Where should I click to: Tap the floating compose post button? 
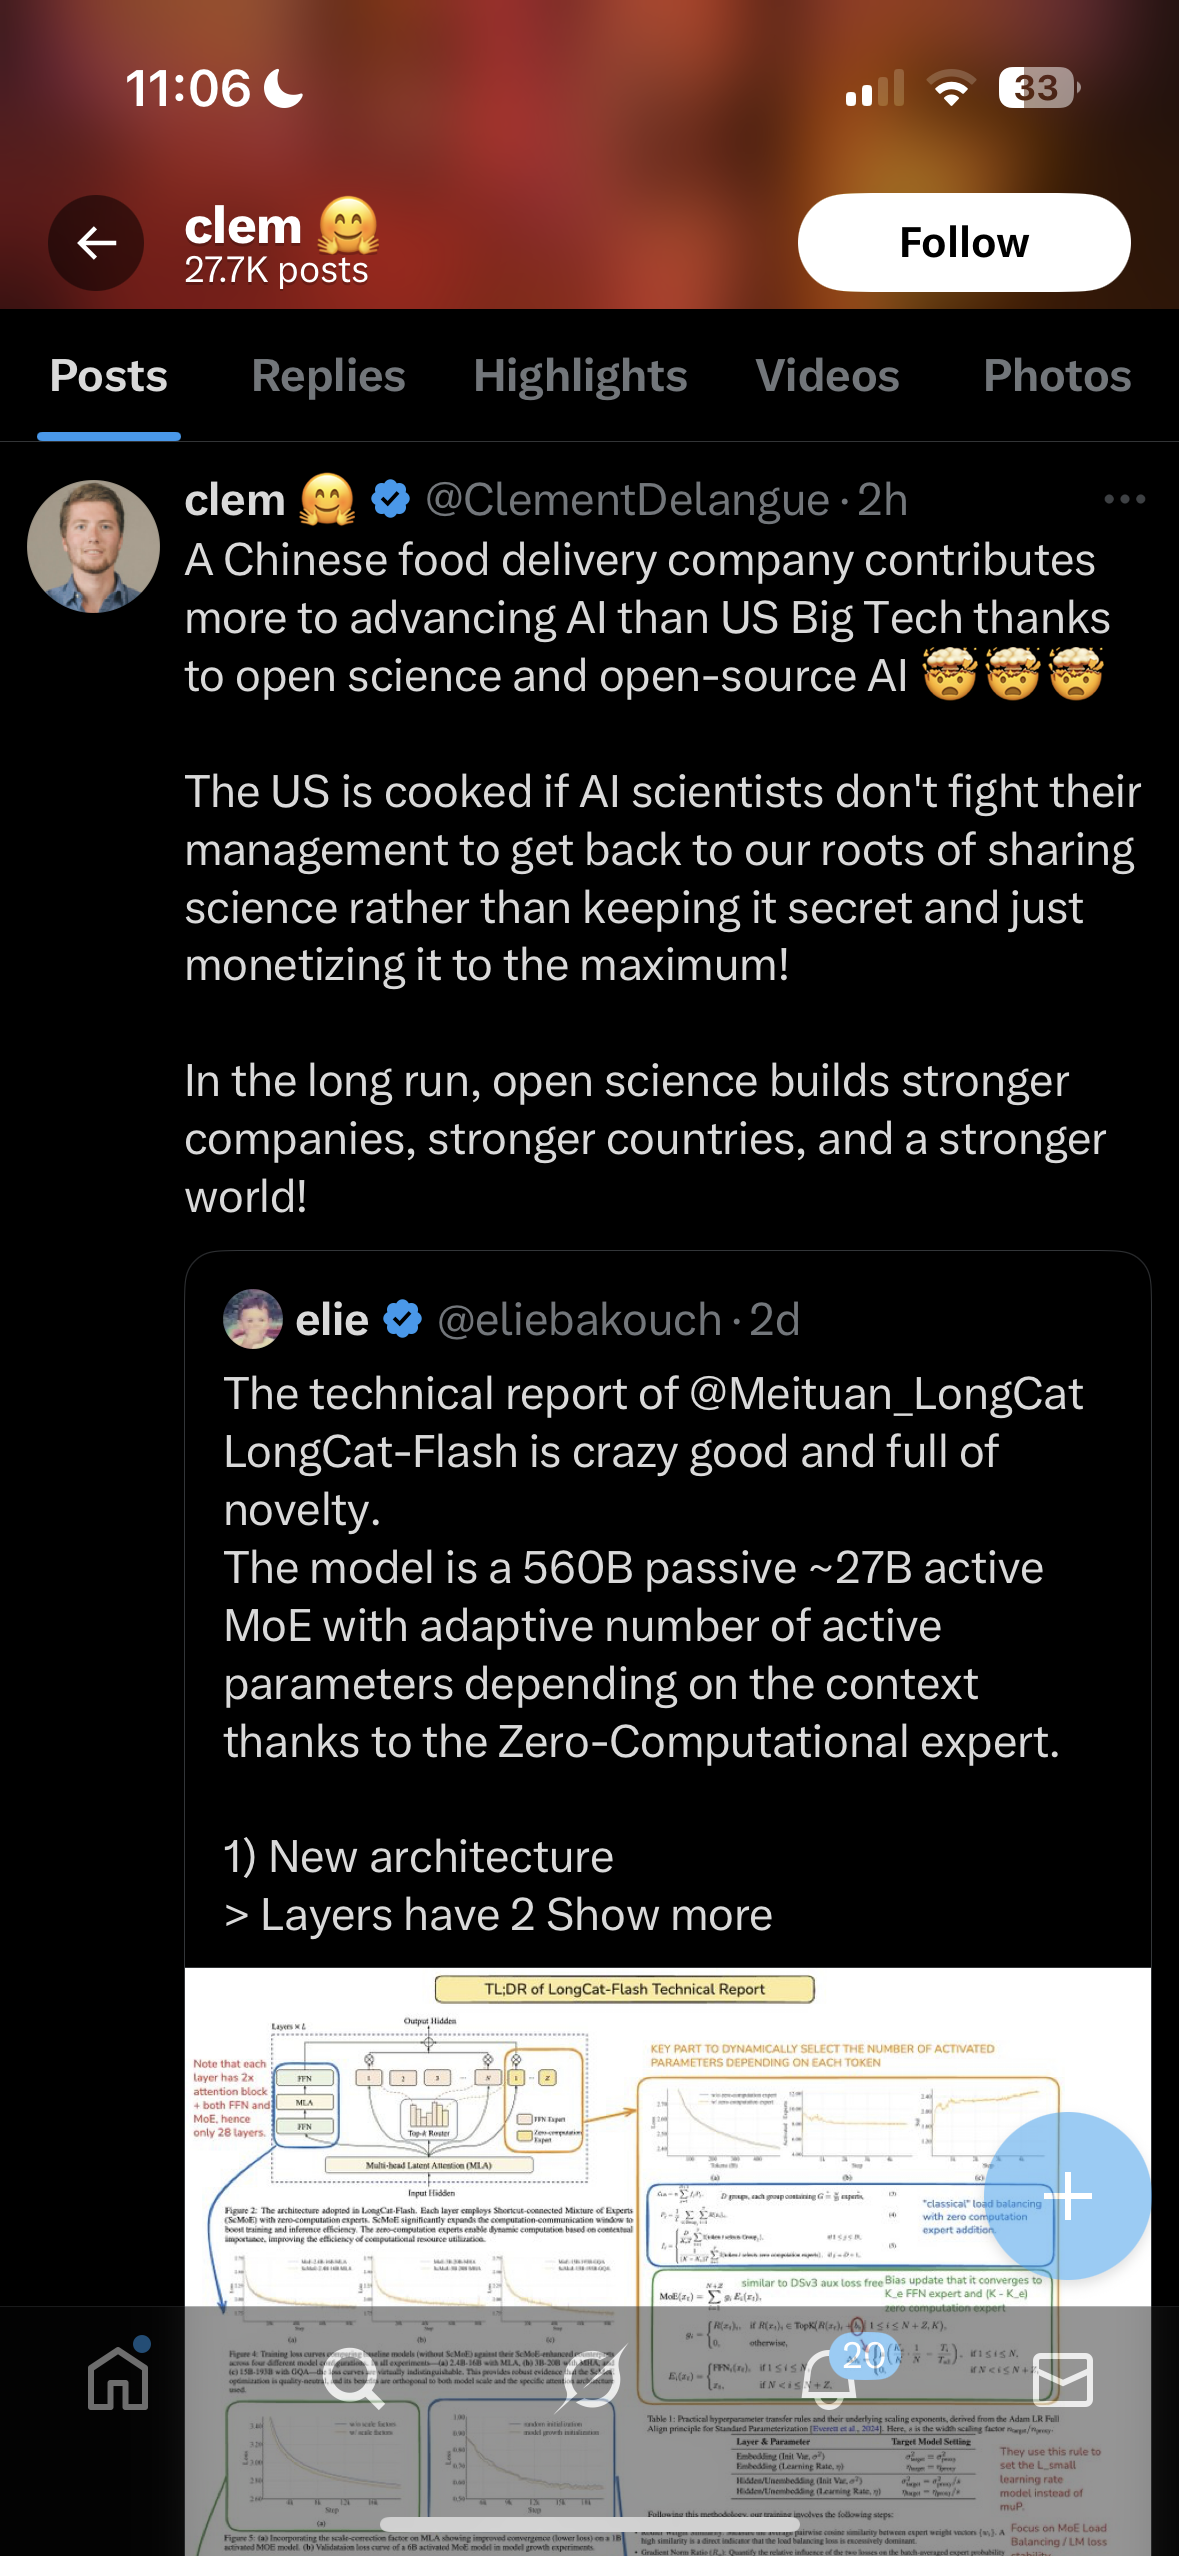[1068, 2196]
